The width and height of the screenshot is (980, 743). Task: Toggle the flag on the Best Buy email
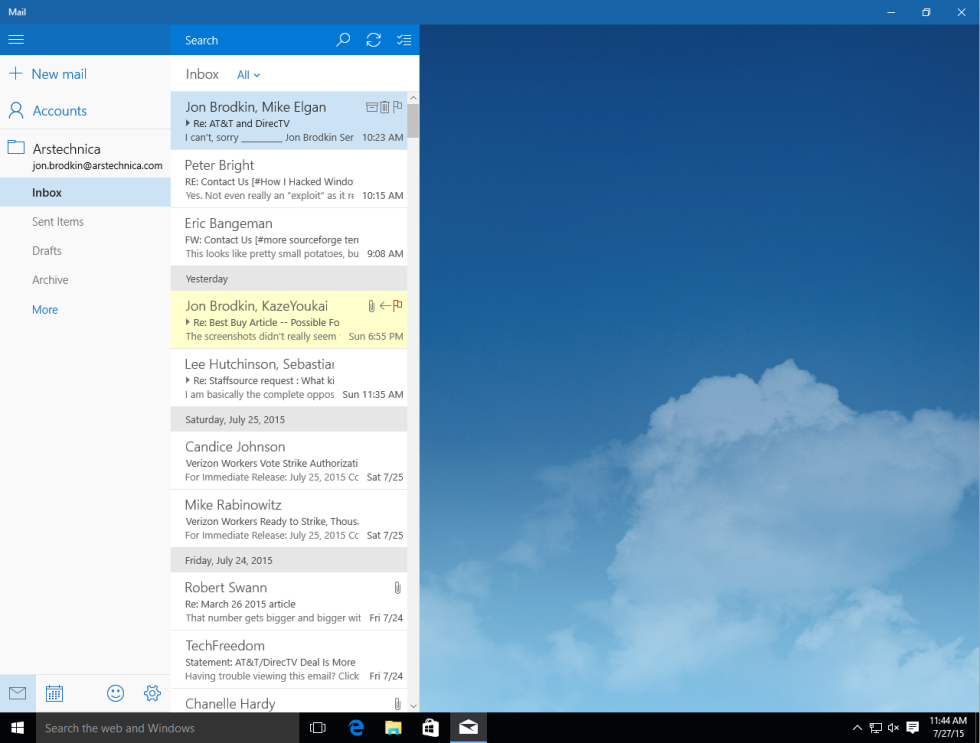(x=398, y=306)
